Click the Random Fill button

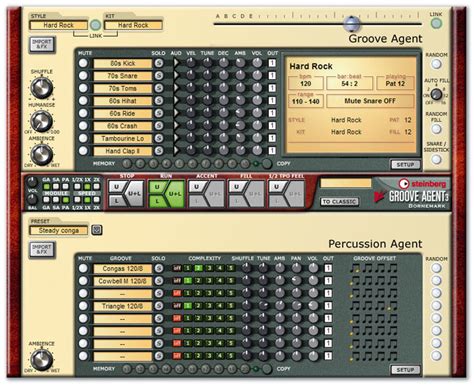pyautogui.click(x=436, y=129)
